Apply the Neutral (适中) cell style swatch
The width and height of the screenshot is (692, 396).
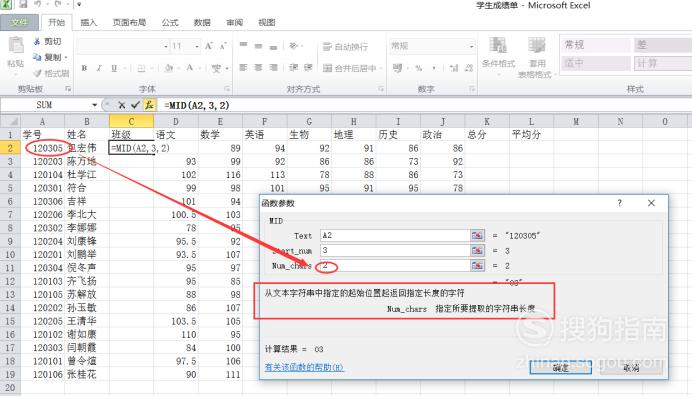(595, 63)
